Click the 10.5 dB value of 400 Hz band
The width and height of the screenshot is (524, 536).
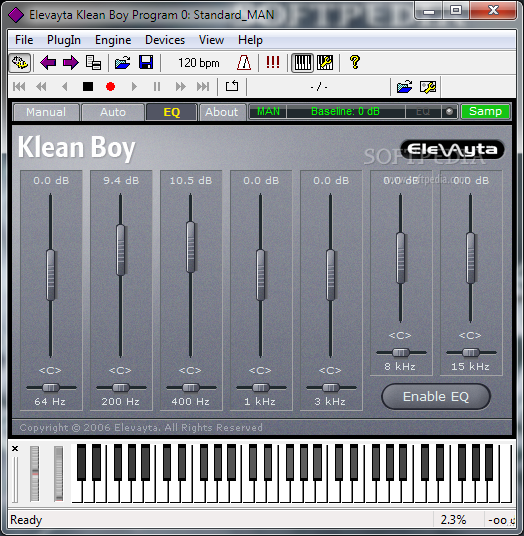pyautogui.click(x=191, y=180)
